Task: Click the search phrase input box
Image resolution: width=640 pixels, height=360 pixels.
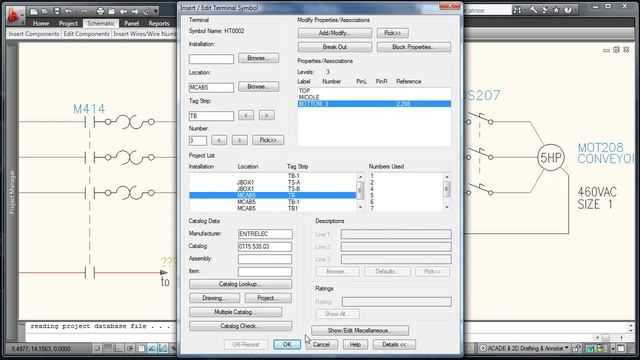Action: click(487, 10)
